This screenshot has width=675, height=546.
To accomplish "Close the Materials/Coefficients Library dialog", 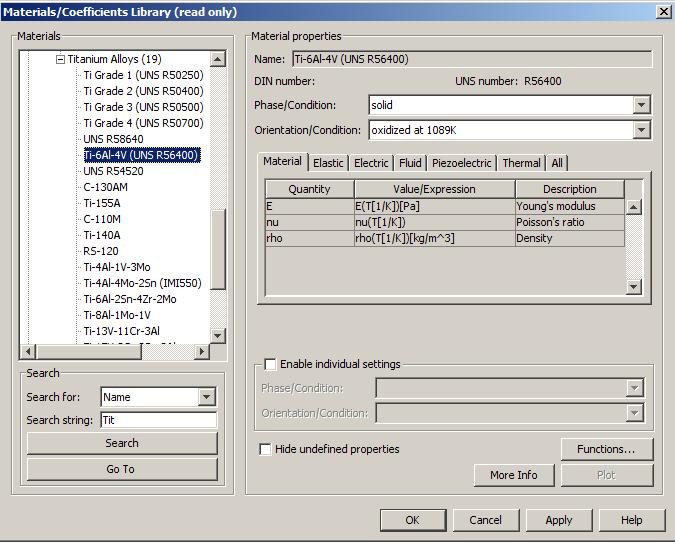I will [x=663, y=12].
